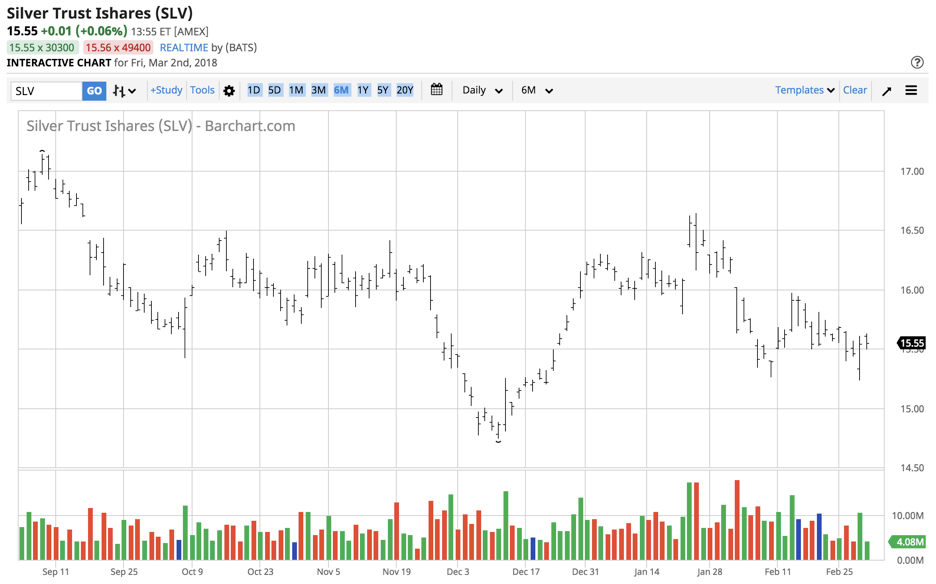Focus the SLV symbol input field
The width and height of the screenshot is (936, 584).
coord(46,91)
